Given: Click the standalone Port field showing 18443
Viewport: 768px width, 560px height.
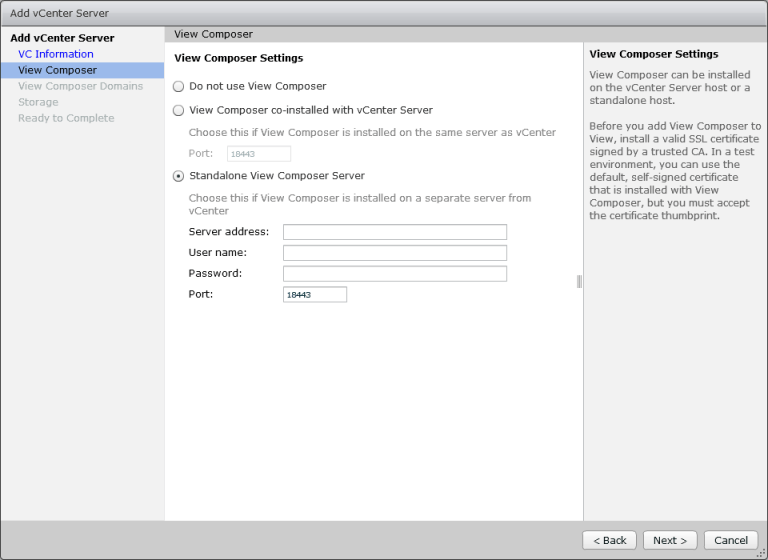Looking at the screenshot, I should click(315, 294).
